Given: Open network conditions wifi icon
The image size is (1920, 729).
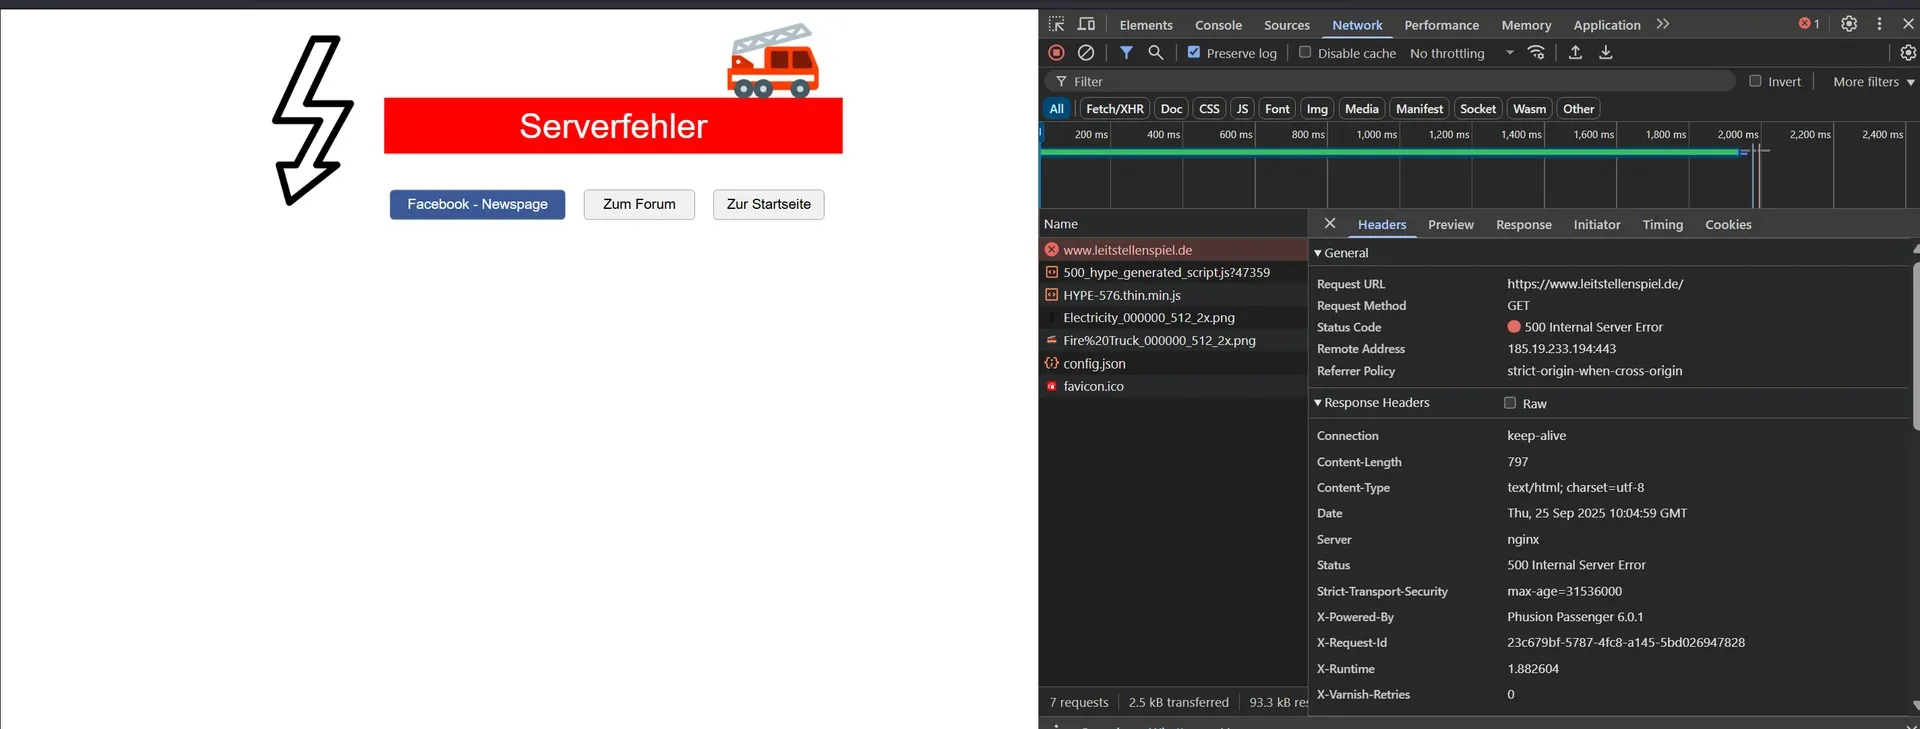Looking at the screenshot, I should [1537, 53].
